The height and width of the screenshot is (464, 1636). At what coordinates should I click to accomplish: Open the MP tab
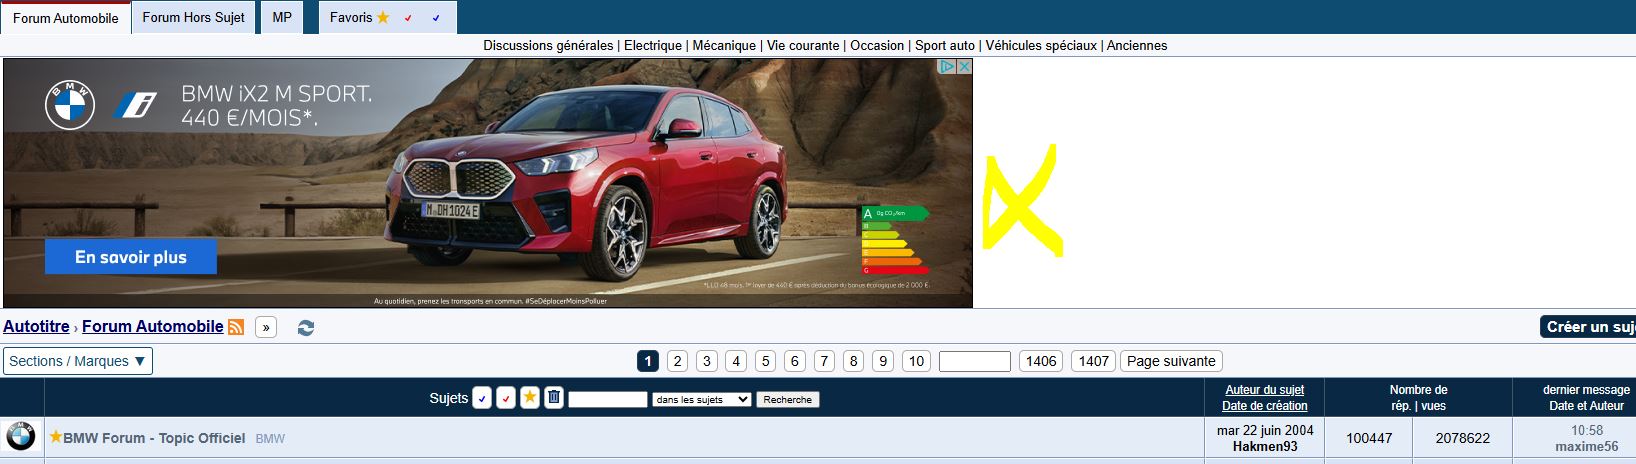tap(282, 17)
